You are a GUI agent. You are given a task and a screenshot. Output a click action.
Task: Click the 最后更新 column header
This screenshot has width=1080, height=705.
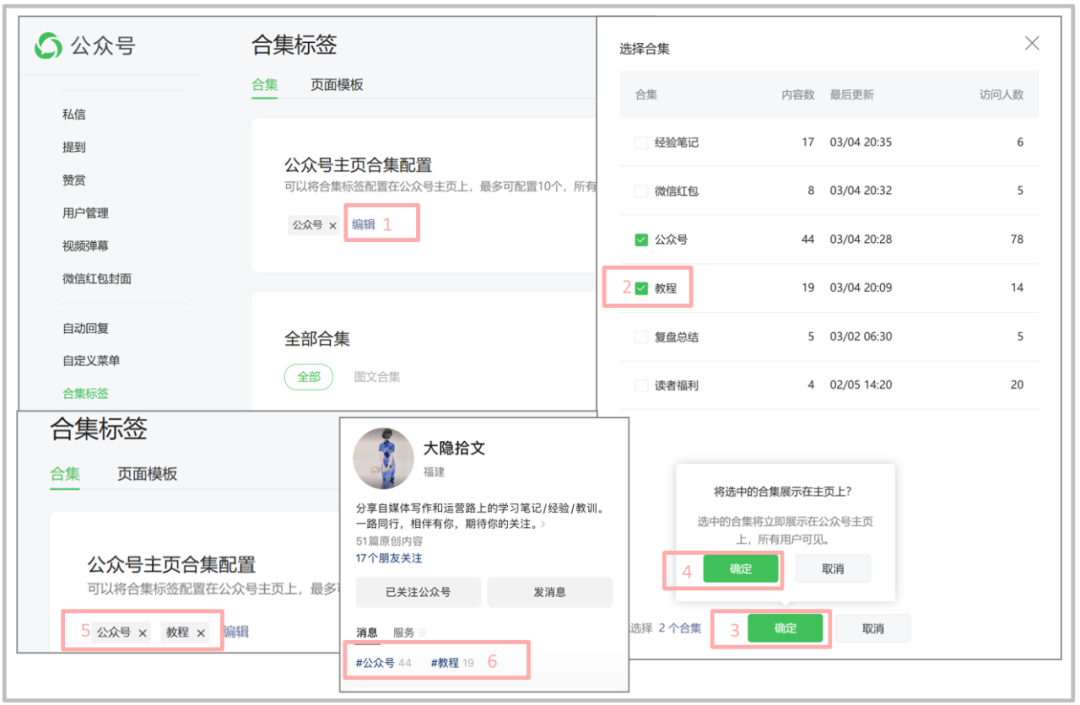click(x=851, y=94)
